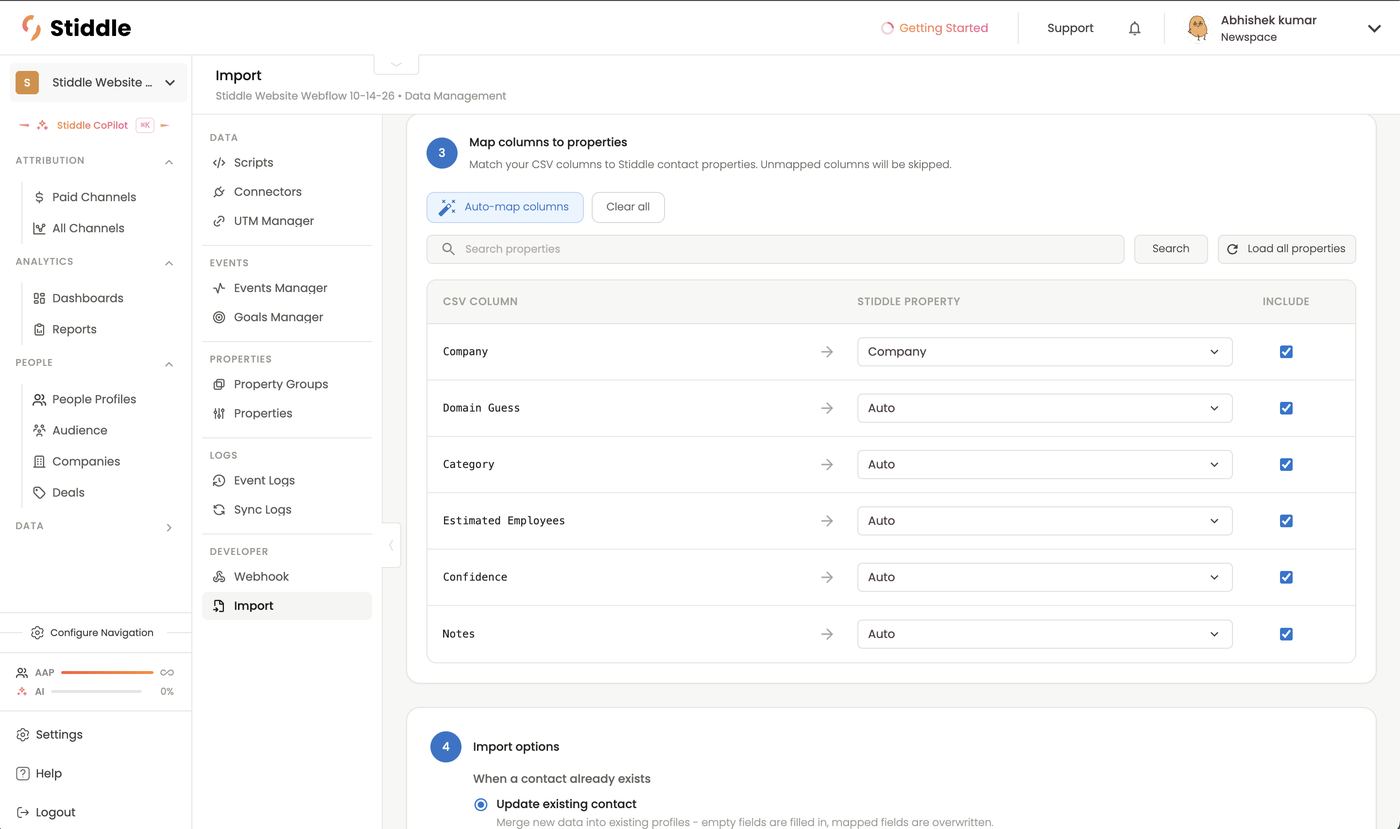Uncheck Include for the Category row
The width and height of the screenshot is (1400, 829).
point(1286,464)
